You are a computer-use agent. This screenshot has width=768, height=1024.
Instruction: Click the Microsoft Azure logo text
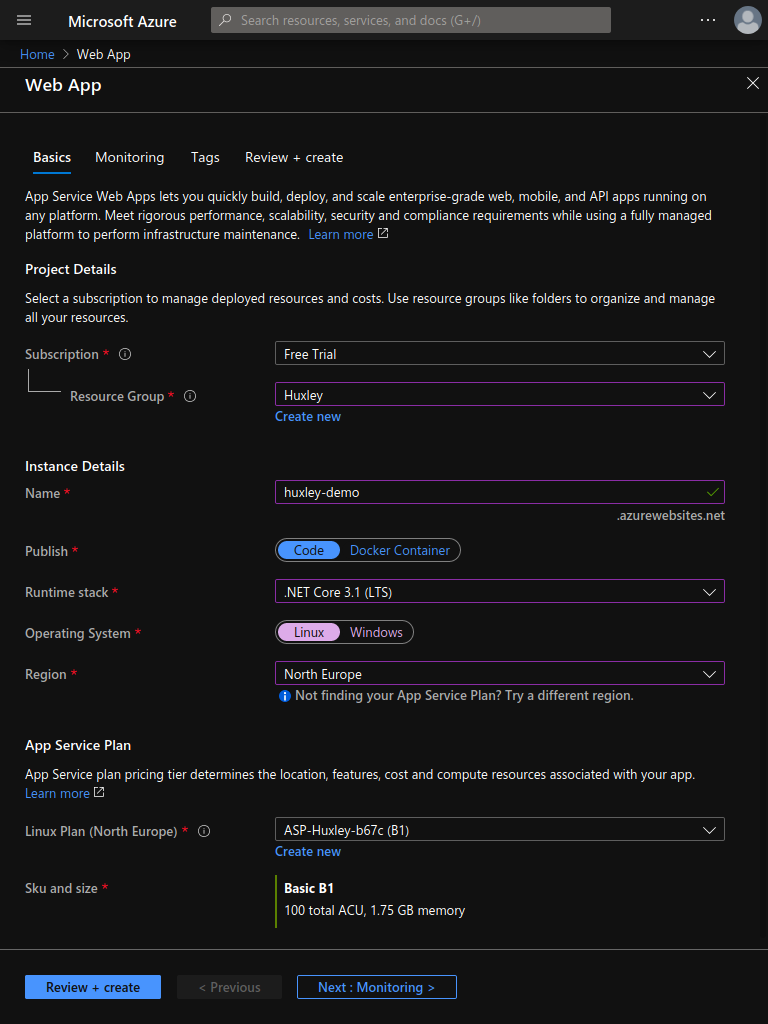(122, 21)
